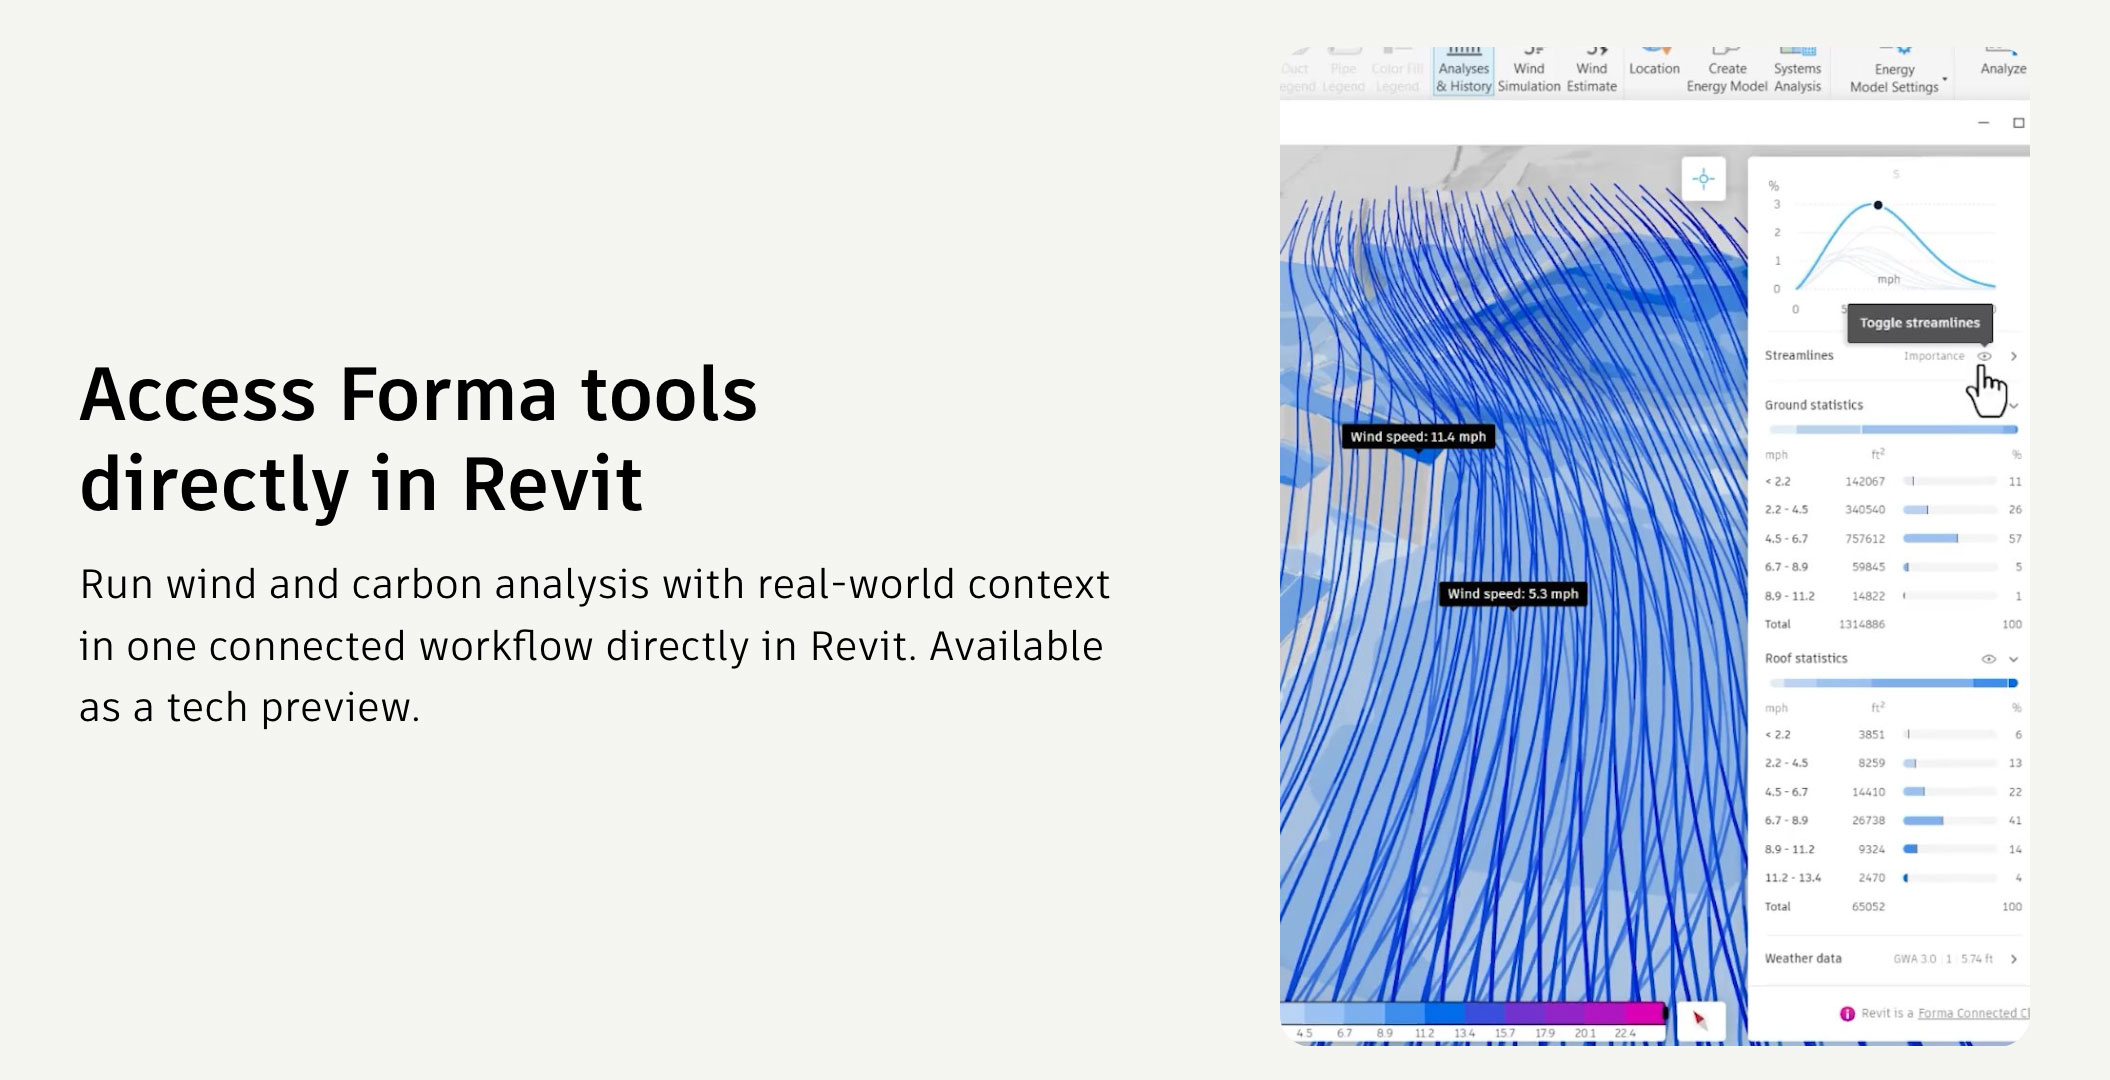
Task: Toggle streamlines visibility eye icon
Action: coord(1984,356)
